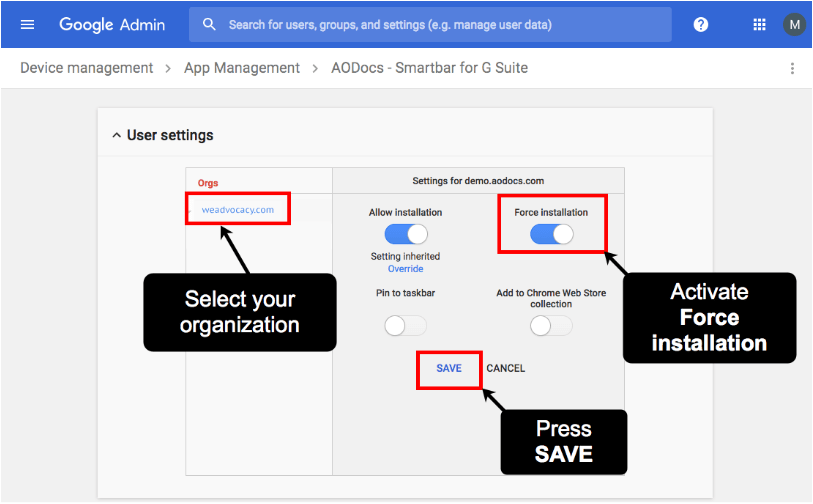Collapse the User settings section

[x=116, y=135]
